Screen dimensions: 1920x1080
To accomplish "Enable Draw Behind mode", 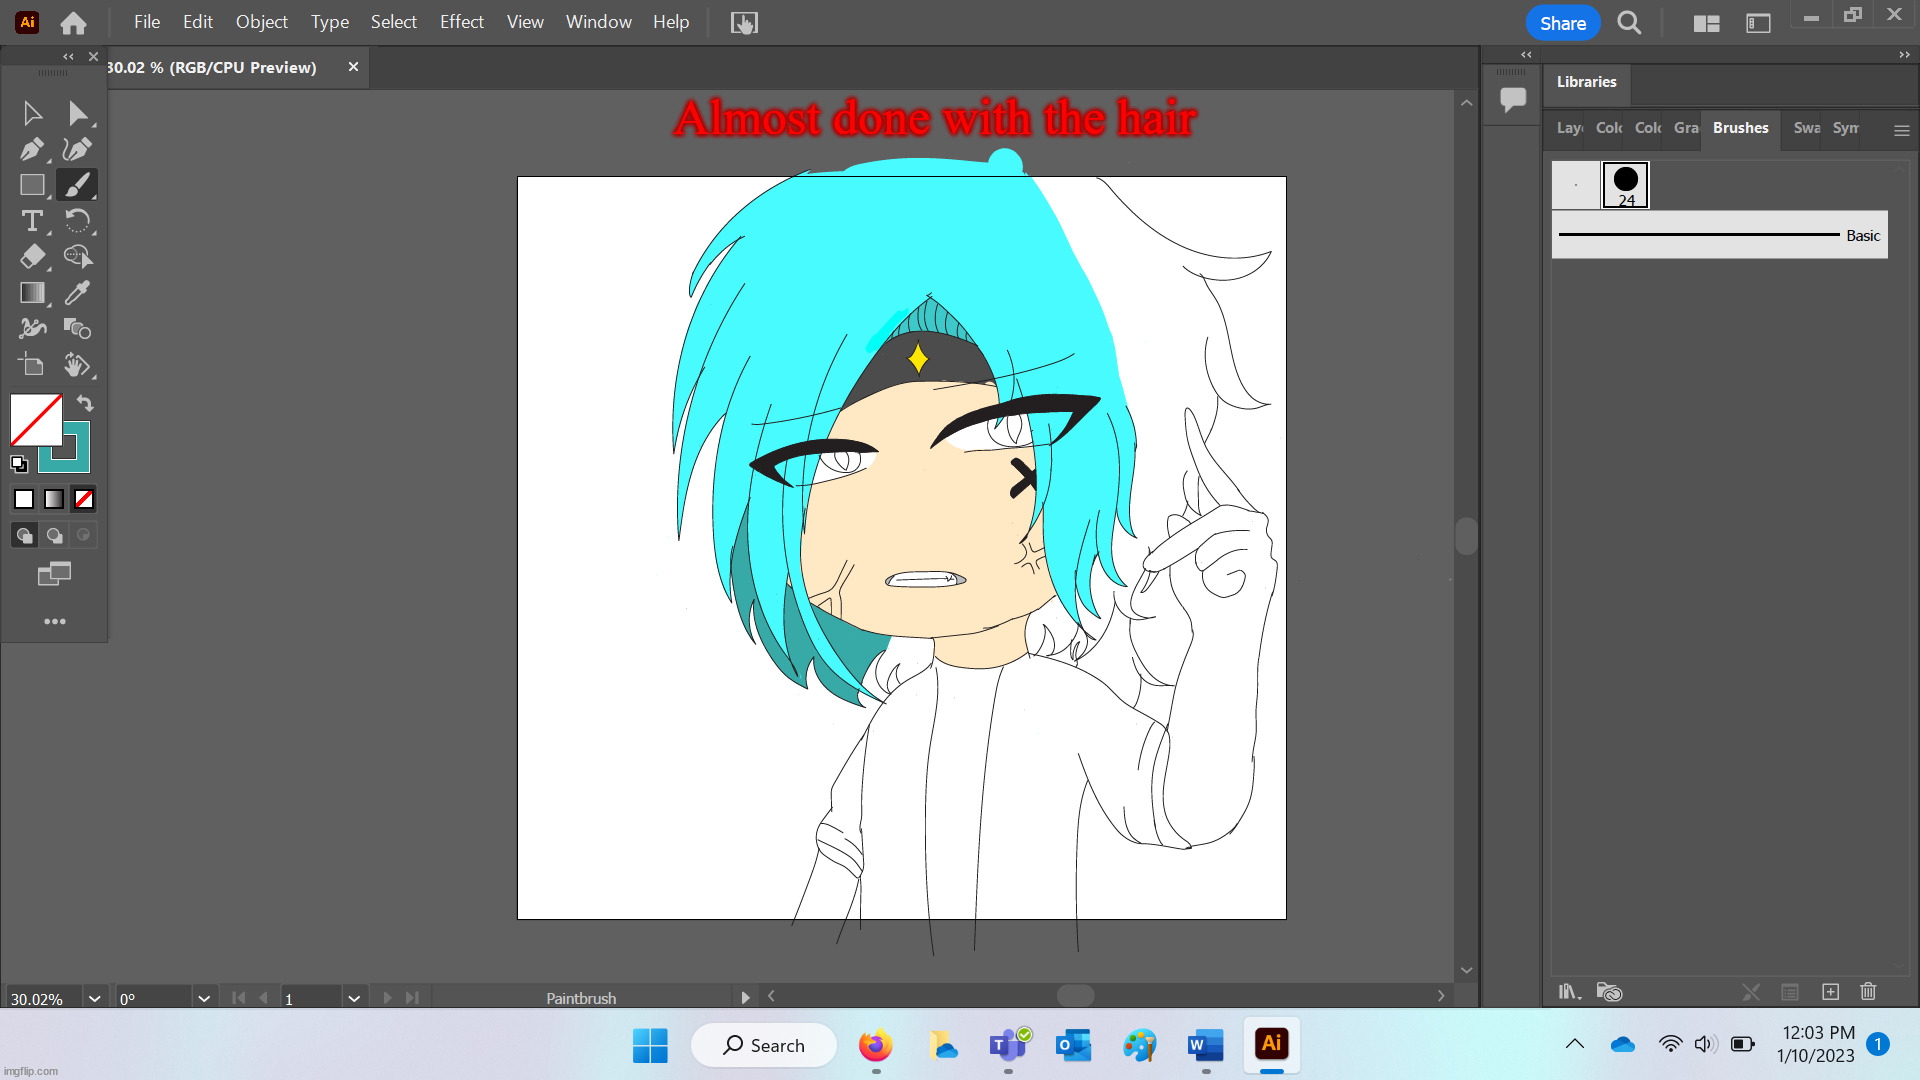I will point(54,536).
